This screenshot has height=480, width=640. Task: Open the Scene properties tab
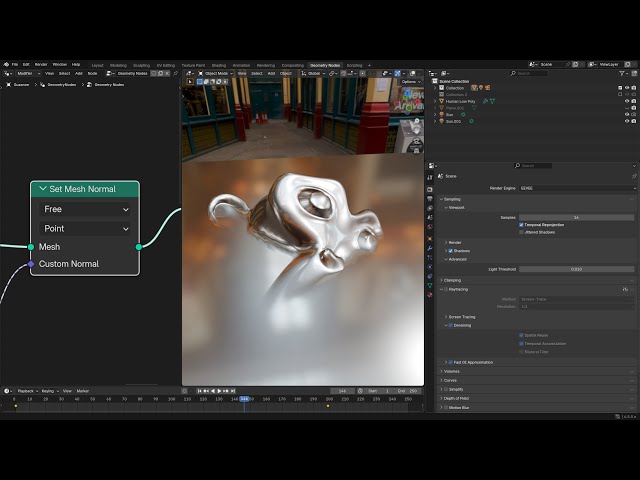pyautogui.click(x=430, y=218)
